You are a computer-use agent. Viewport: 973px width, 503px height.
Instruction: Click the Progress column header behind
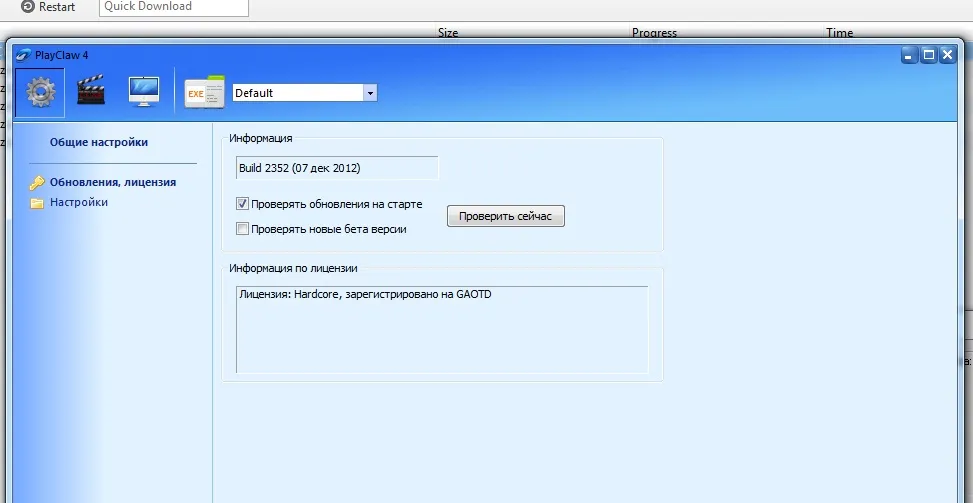point(654,33)
